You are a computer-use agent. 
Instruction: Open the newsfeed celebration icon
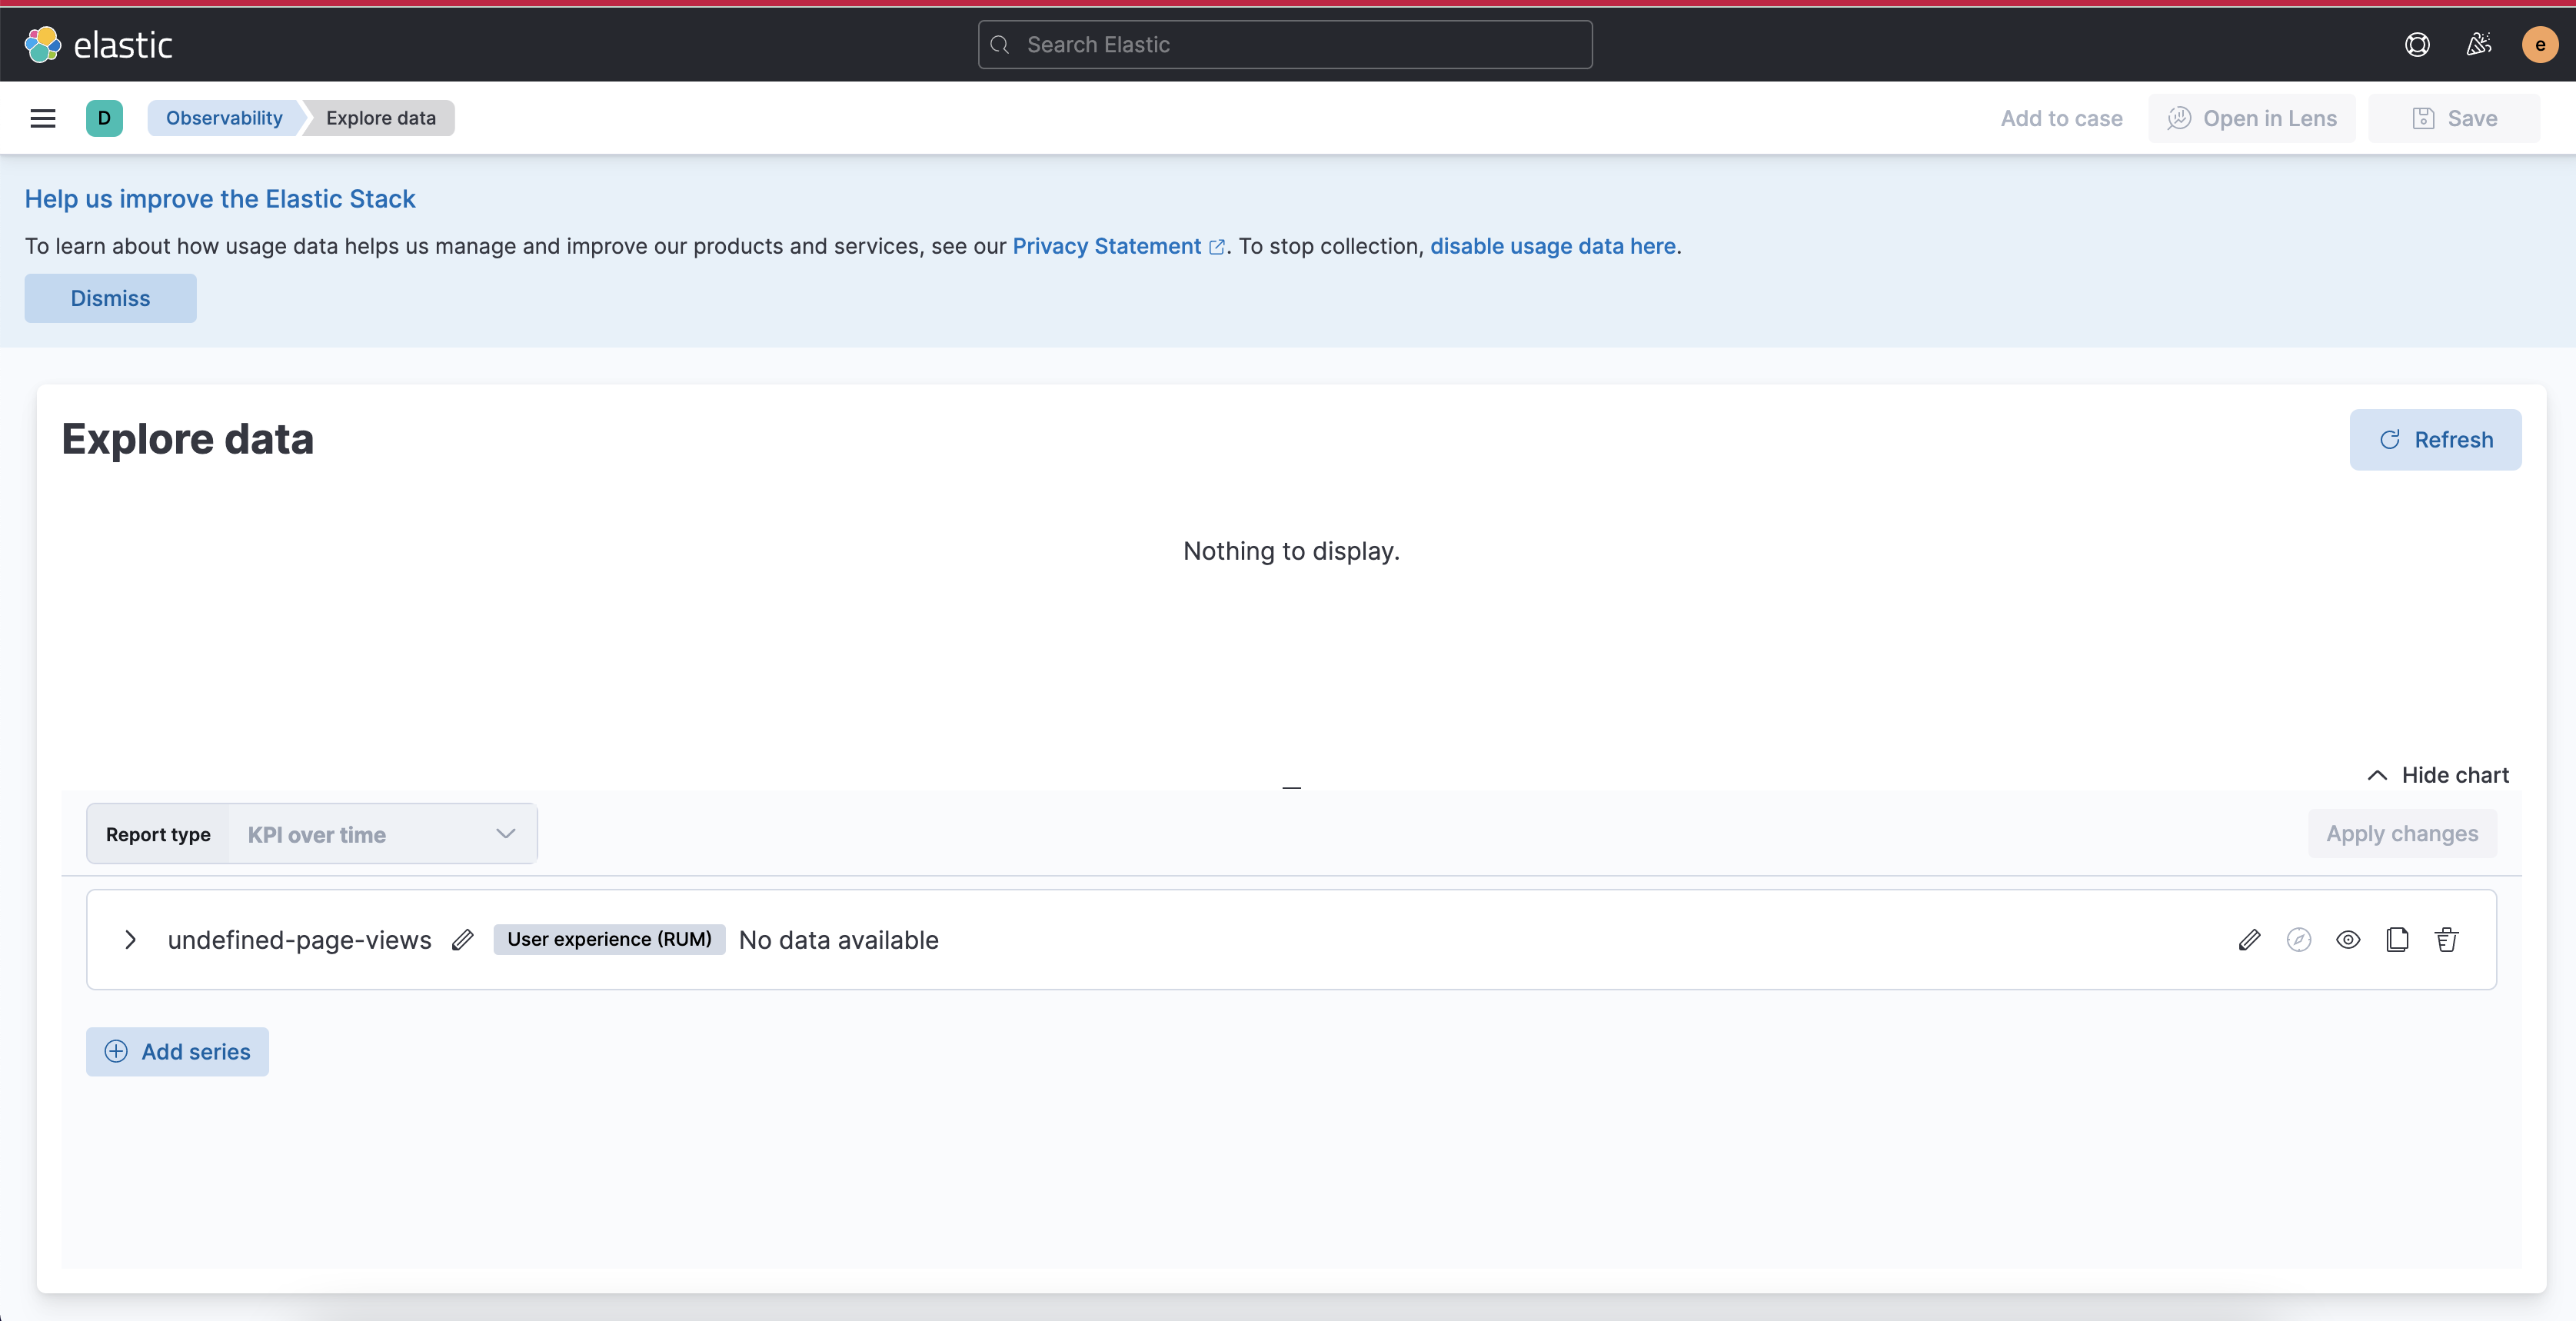(x=2479, y=45)
